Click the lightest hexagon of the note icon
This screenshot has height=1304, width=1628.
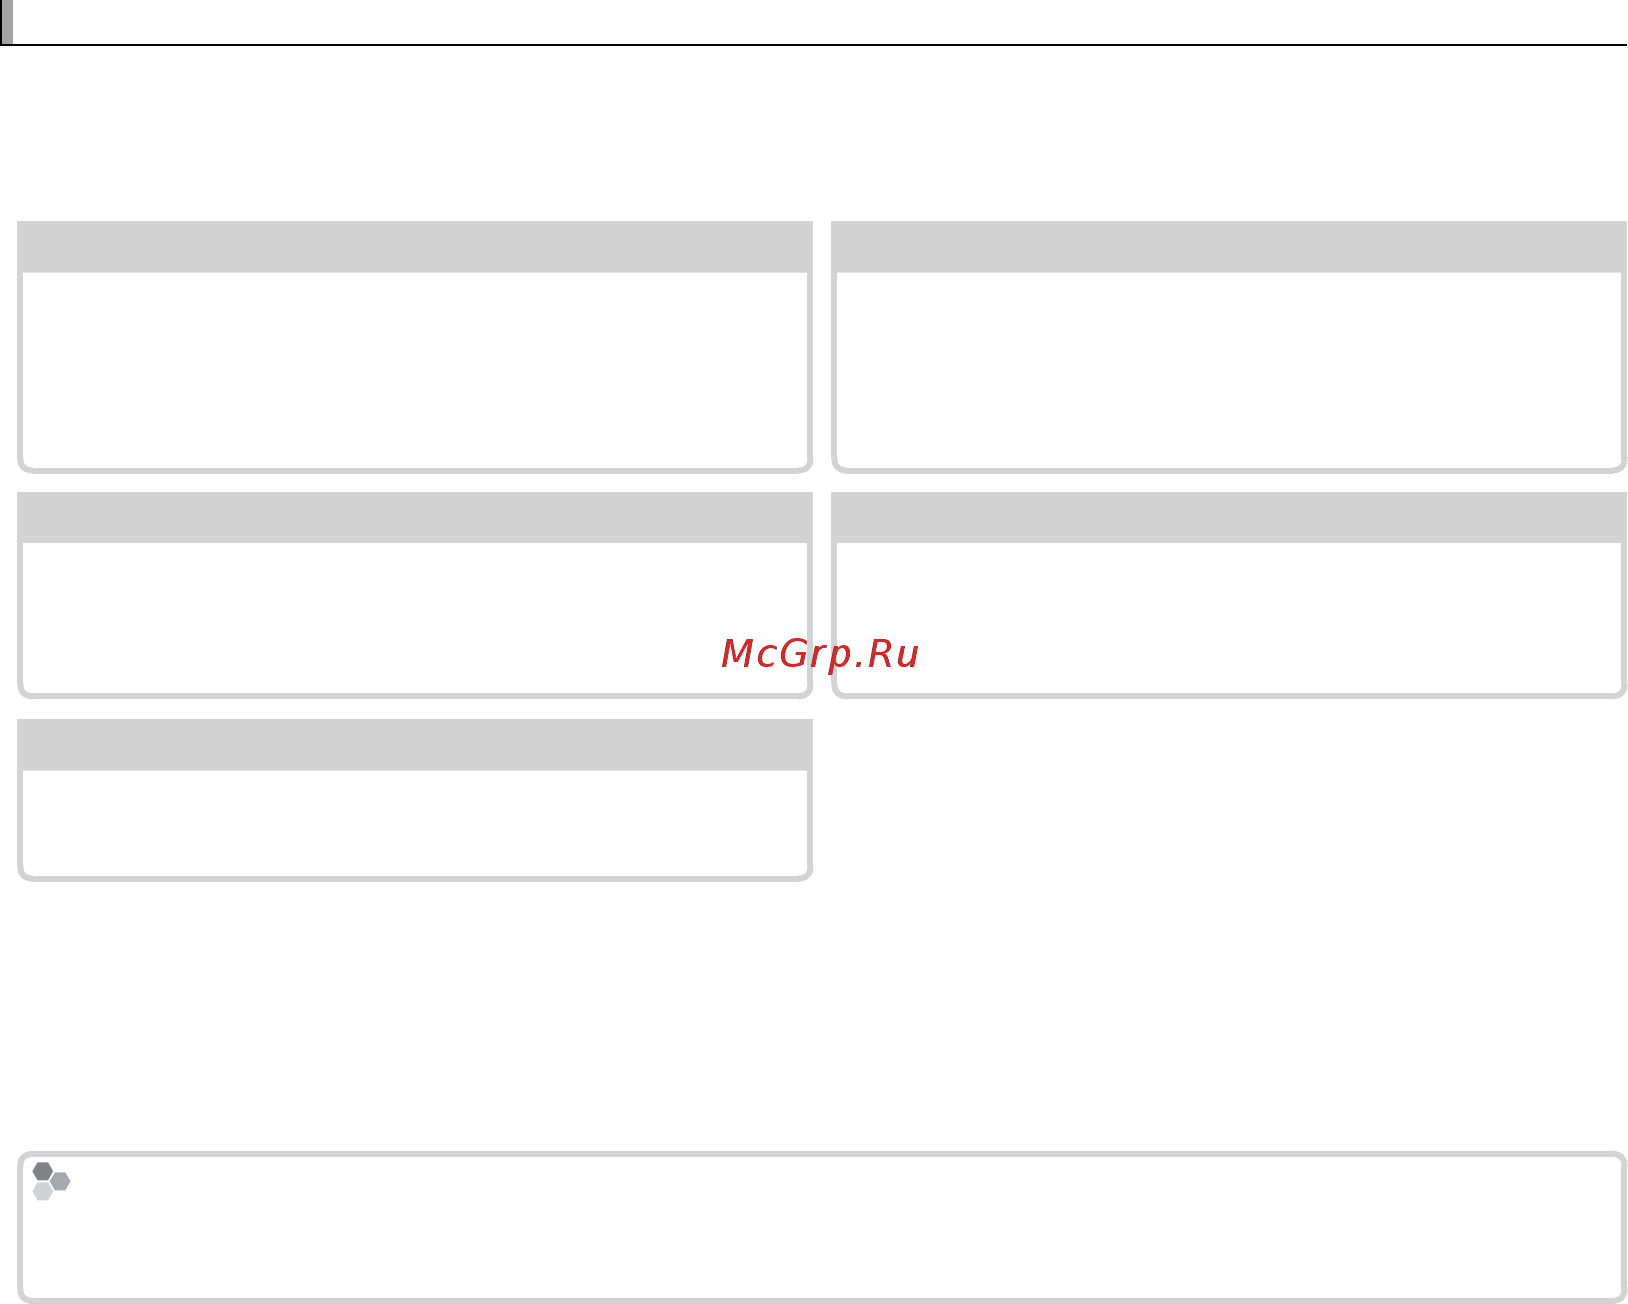(x=43, y=1191)
